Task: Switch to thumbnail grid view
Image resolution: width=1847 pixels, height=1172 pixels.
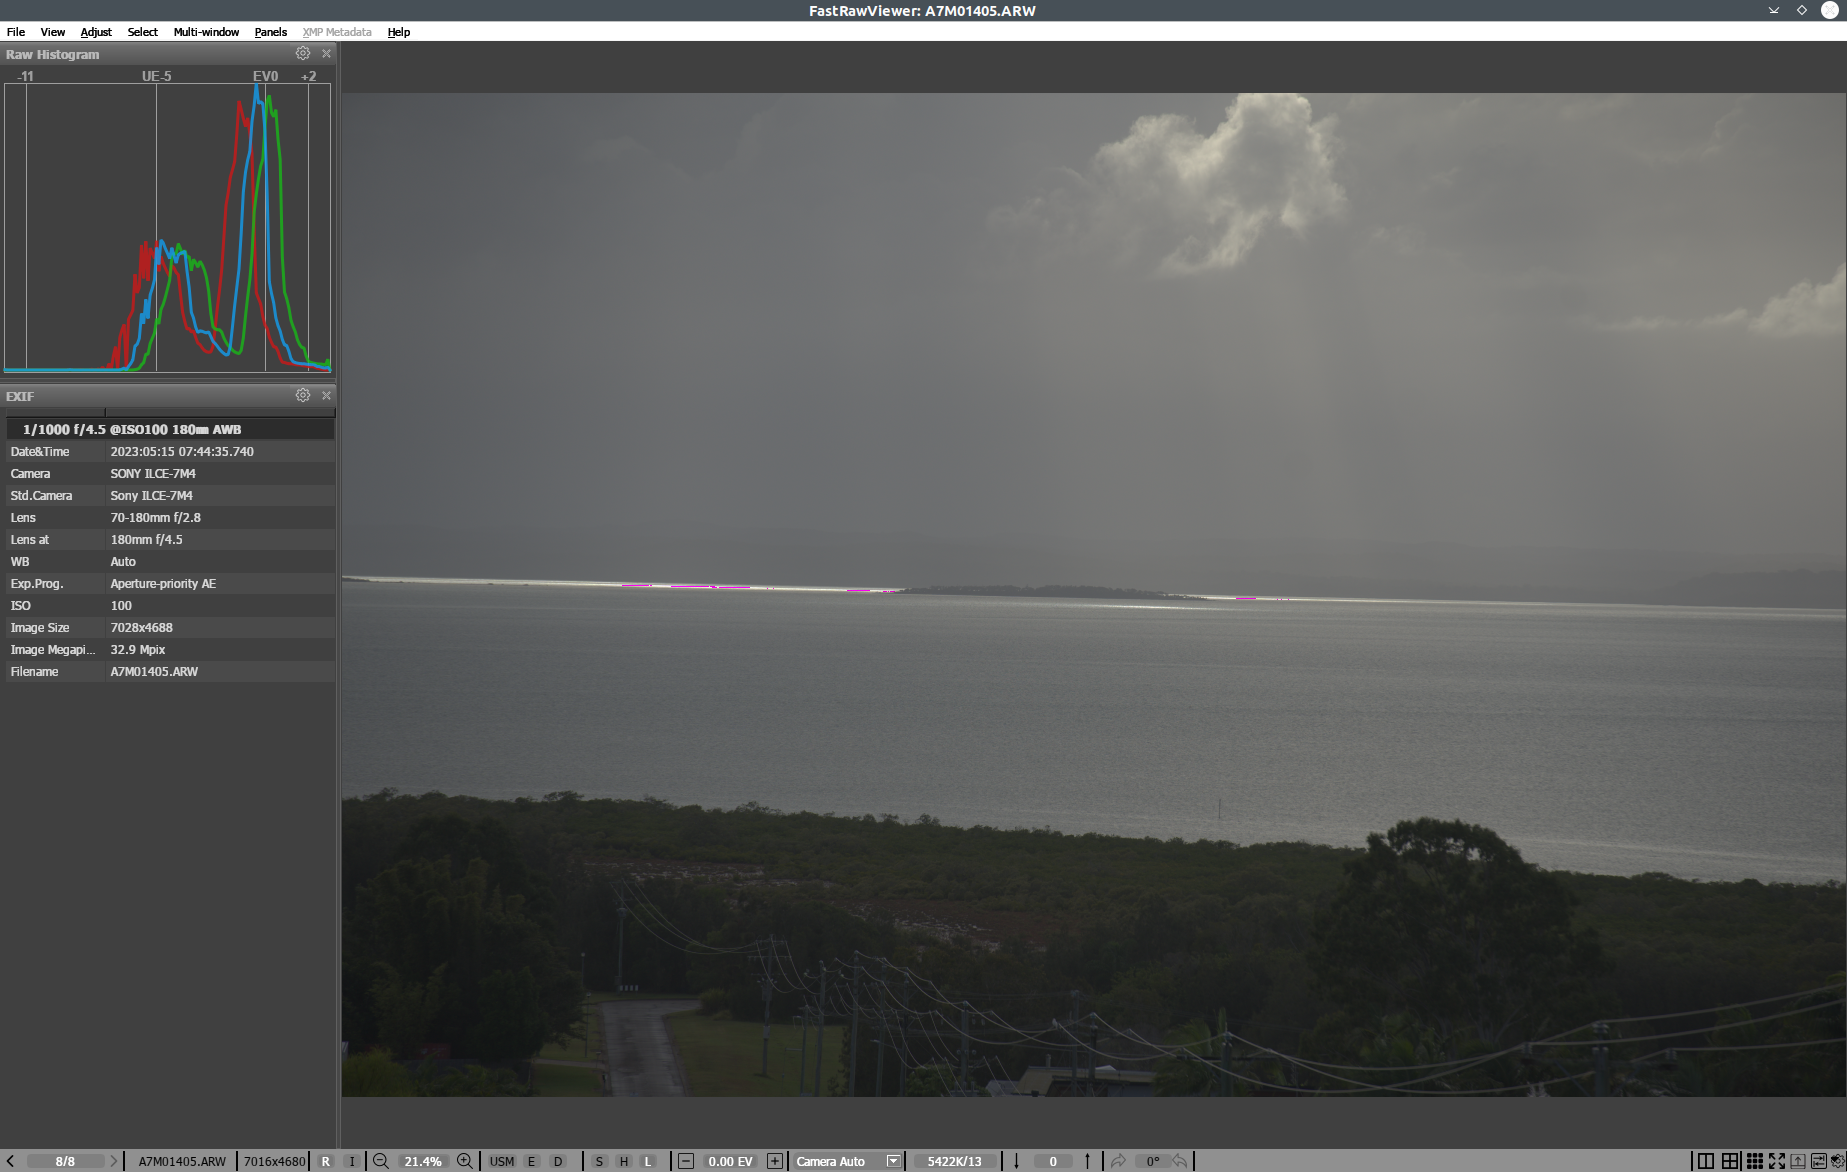Action: [1754, 1161]
